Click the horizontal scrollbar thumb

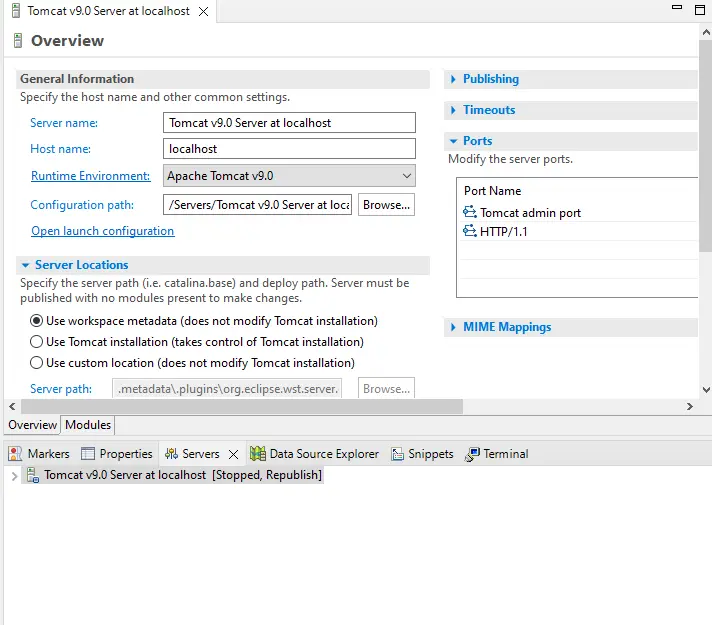coord(242,406)
